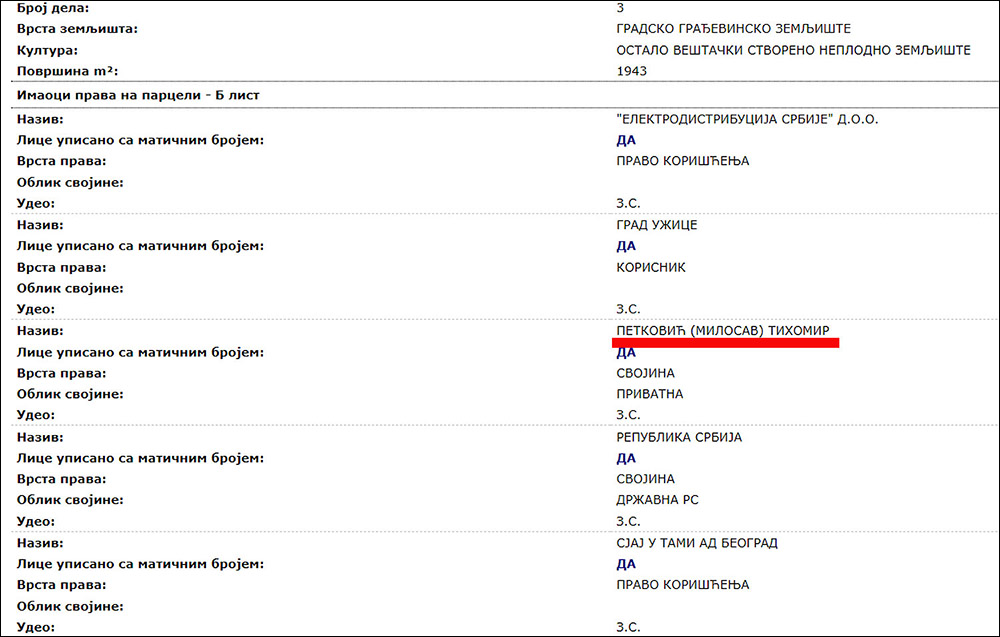Click ПРАВО КОРИШЋЕЊА under ЕЛЕКТРОДИСТРИБУЦИЈА СРБИЈЕ

pyautogui.click(x=682, y=161)
